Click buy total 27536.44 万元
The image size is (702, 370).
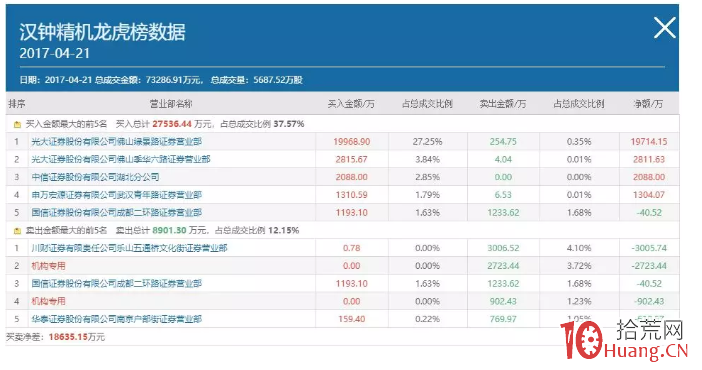click(x=183, y=124)
